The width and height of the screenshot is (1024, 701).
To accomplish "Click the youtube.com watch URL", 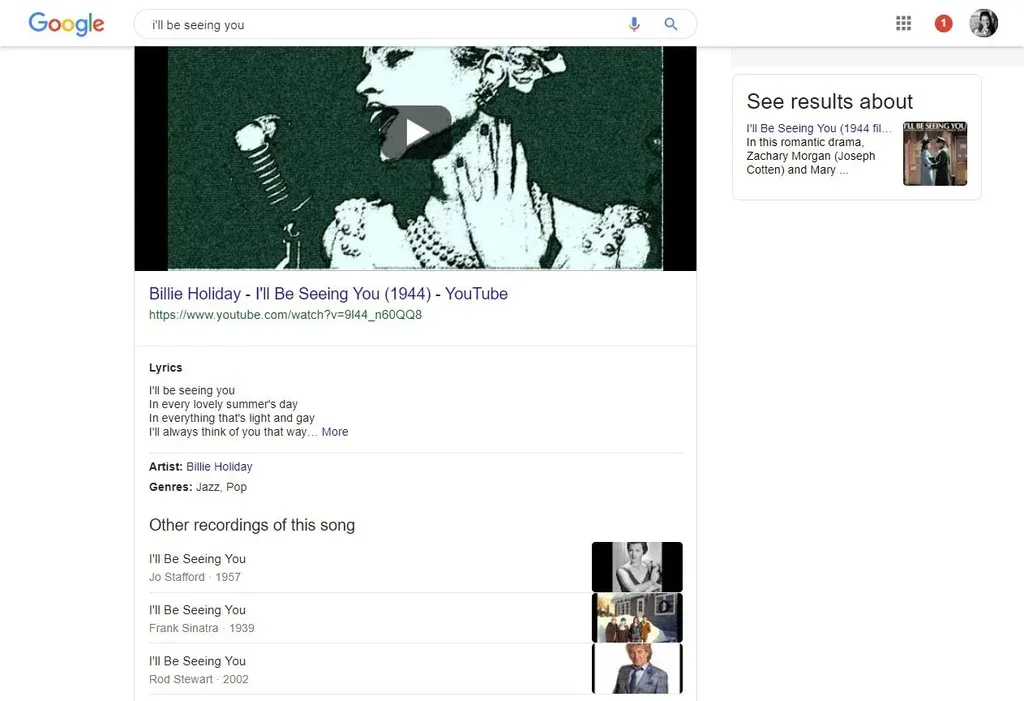I will [285, 315].
